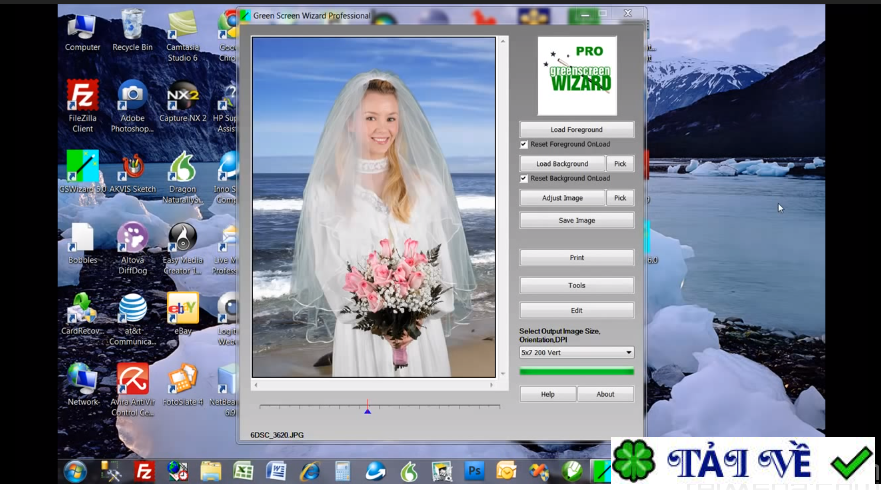
Task: Launch AKVIS Sketch from the desktop
Action: (x=132, y=167)
